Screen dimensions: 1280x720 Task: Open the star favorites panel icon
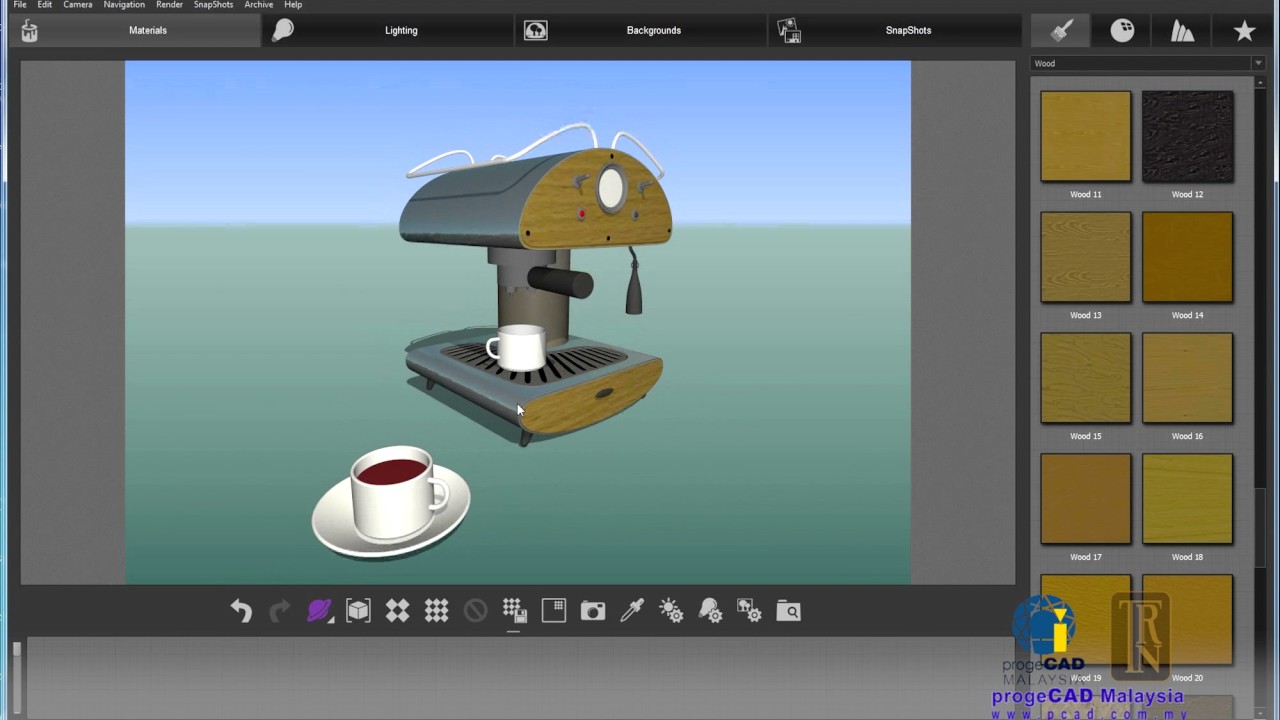click(x=1244, y=31)
